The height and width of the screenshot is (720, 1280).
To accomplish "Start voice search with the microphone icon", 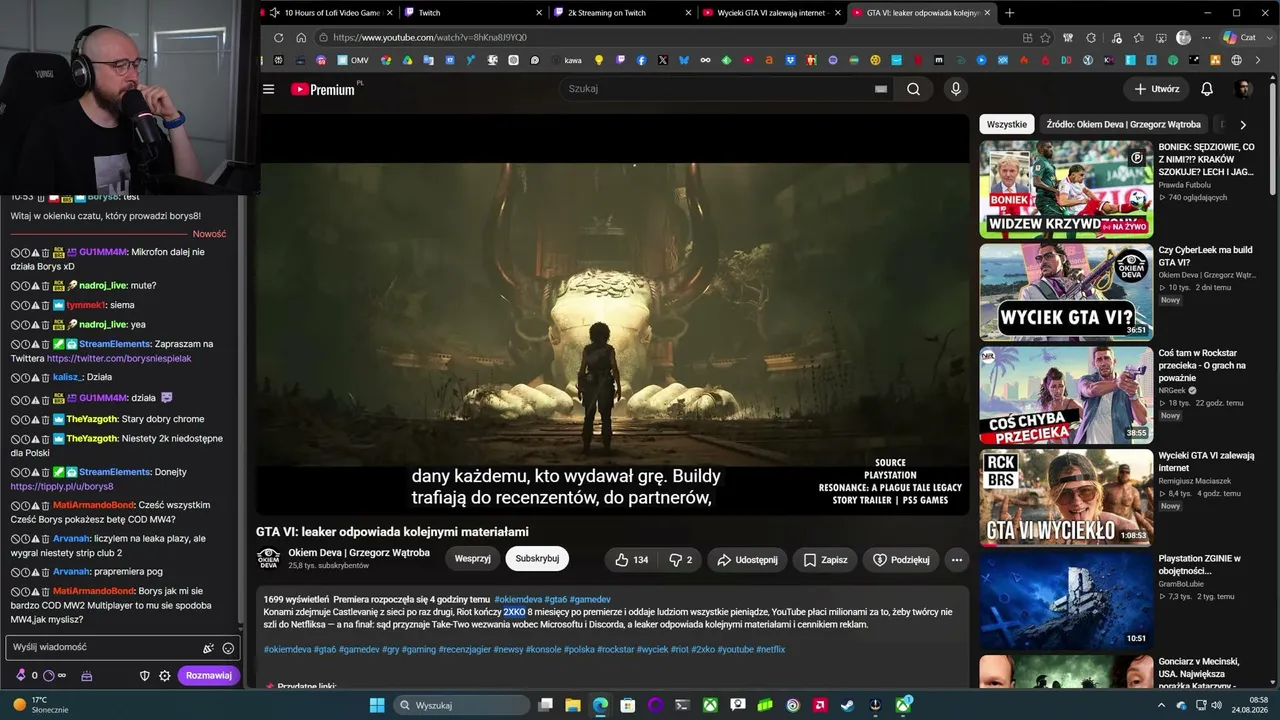I will coord(956,89).
